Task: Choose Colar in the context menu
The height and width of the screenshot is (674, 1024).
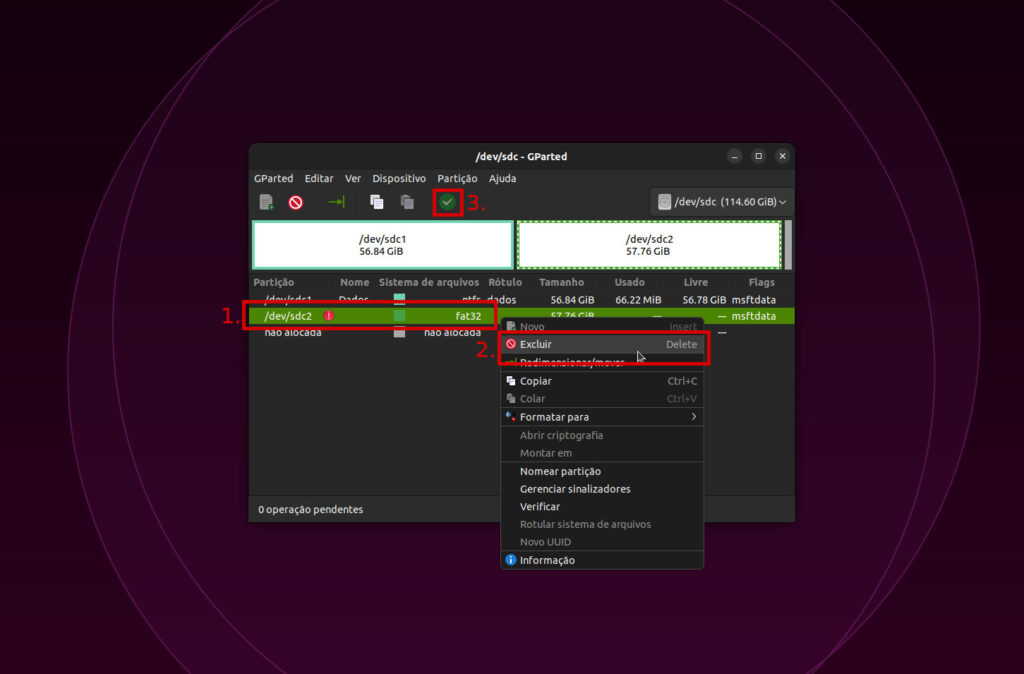Action: [602, 398]
